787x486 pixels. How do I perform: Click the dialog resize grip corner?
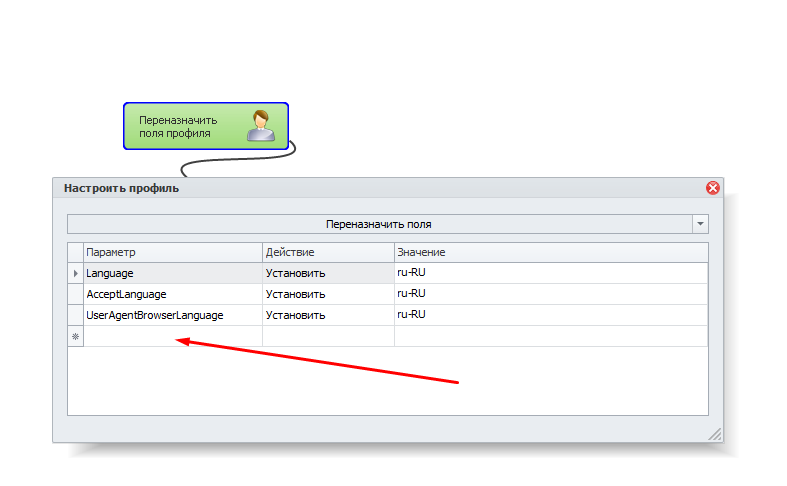click(715, 434)
